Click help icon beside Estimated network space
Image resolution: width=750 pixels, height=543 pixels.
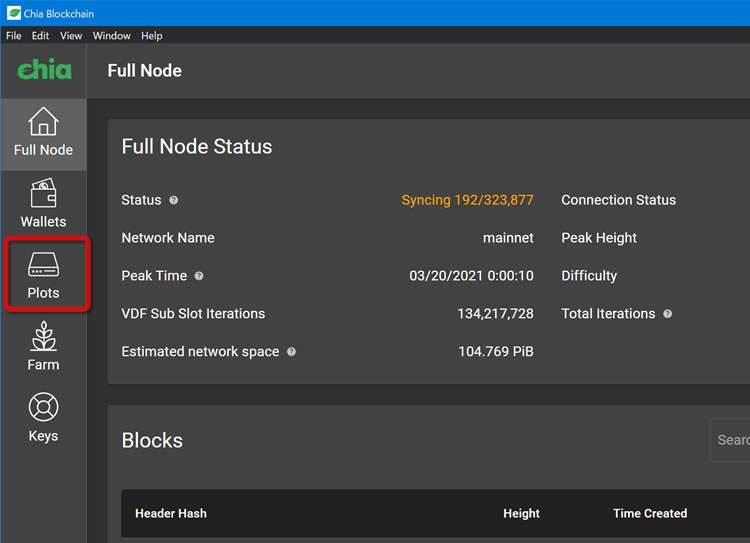point(291,352)
